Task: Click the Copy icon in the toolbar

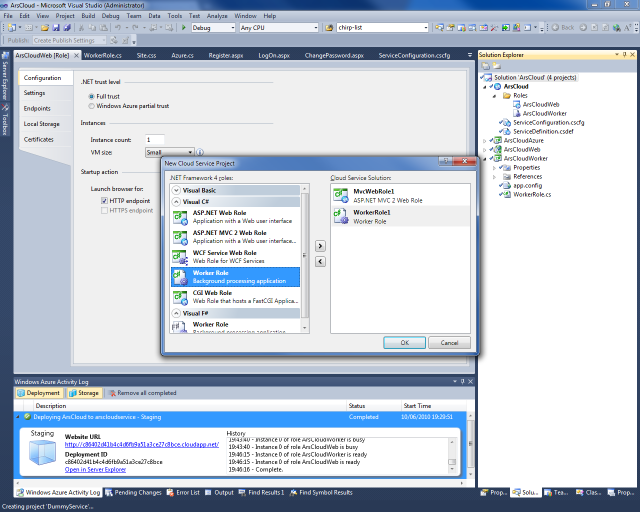Action: 92,28
